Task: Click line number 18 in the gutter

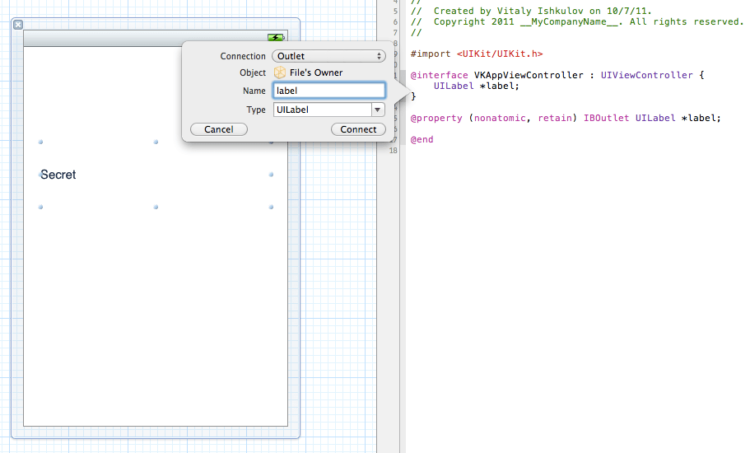Action: tap(393, 150)
